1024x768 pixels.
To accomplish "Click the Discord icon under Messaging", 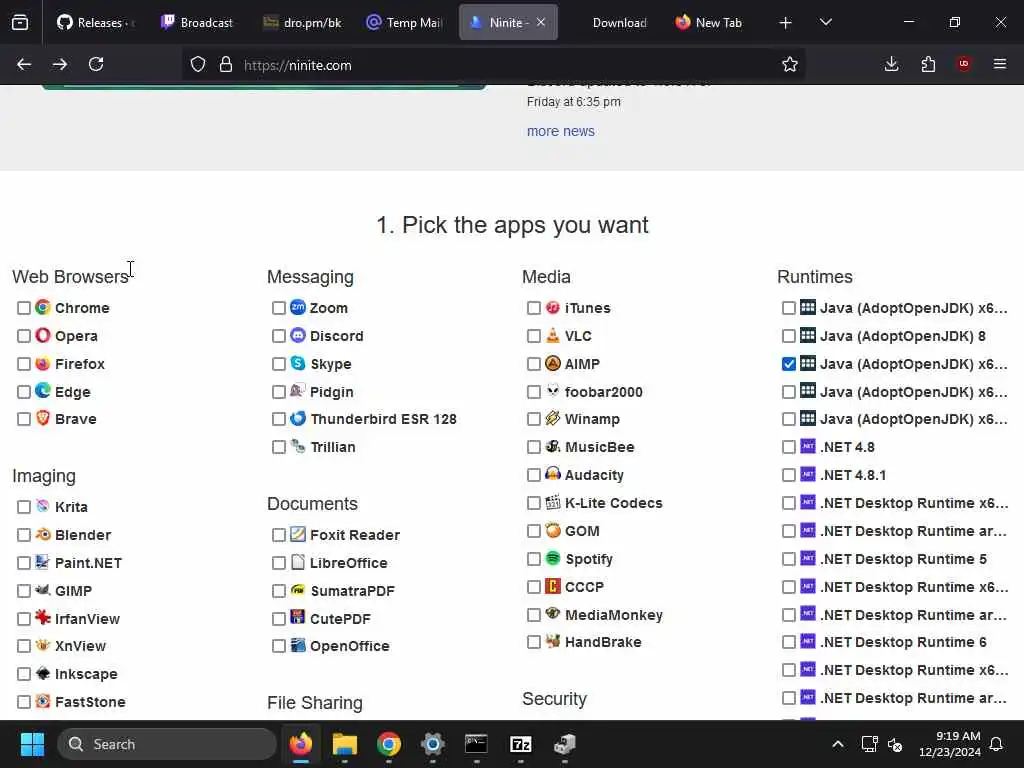I will 298,335.
